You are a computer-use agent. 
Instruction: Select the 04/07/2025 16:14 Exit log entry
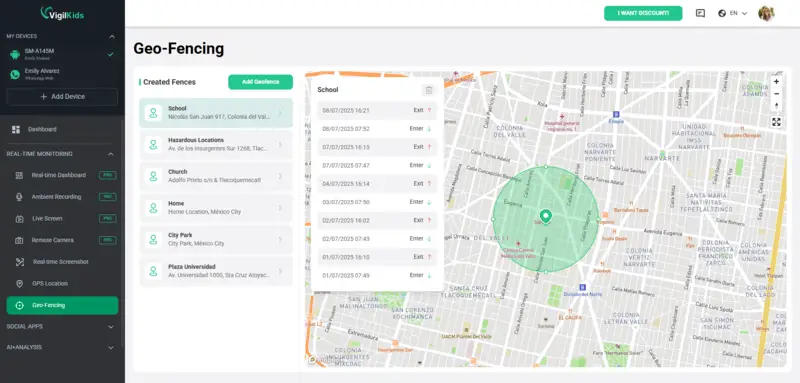point(377,184)
